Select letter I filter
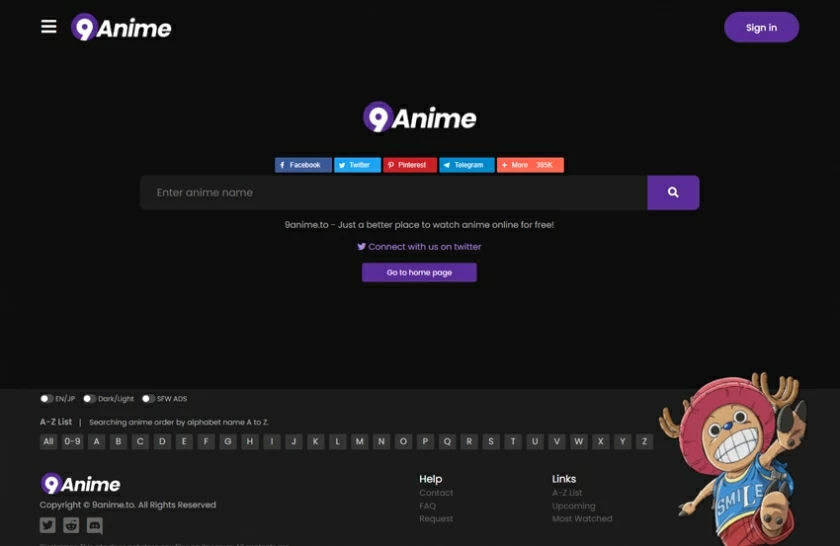840x546 pixels. pos(272,442)
